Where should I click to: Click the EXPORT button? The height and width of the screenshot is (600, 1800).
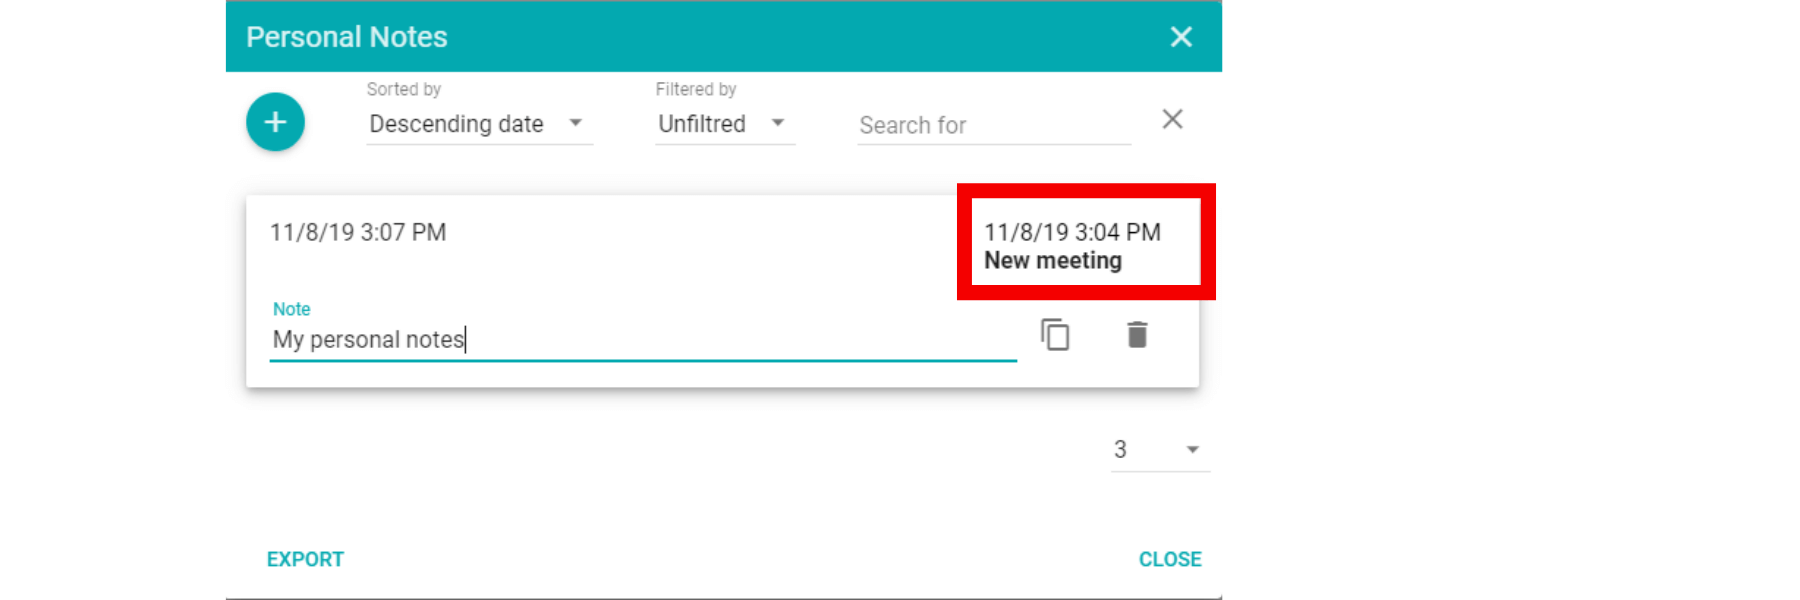pos(305,559)
